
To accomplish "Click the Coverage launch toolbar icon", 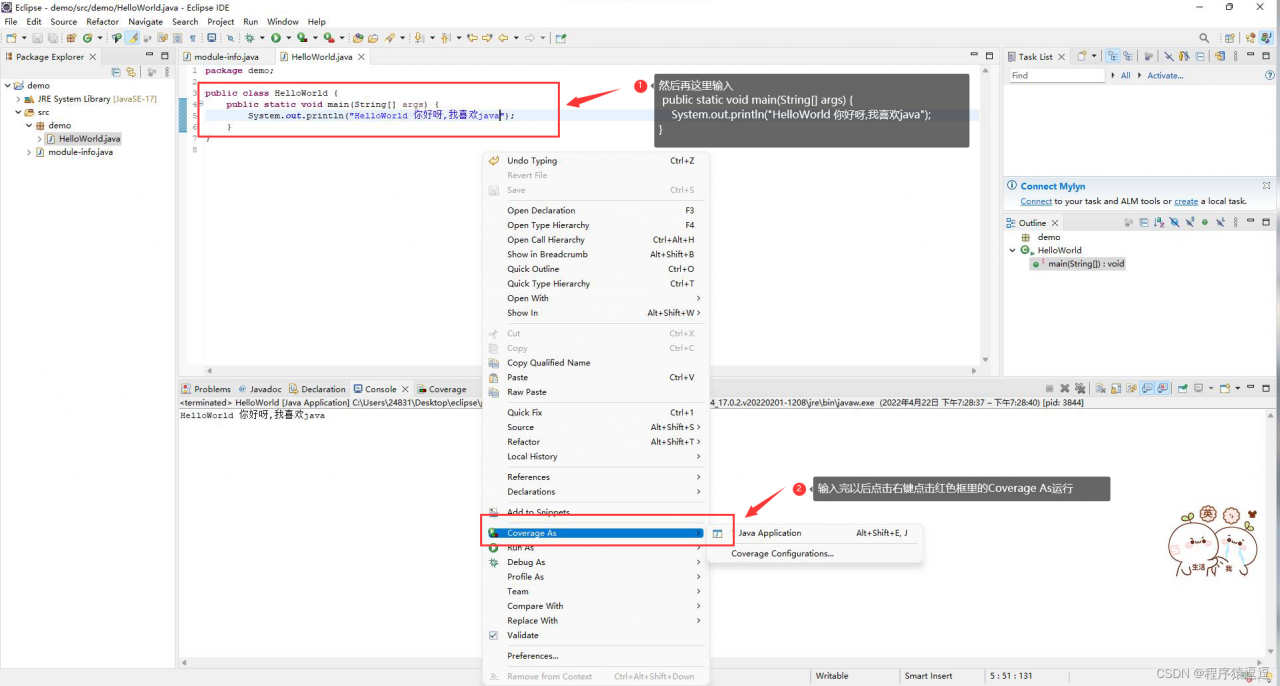I will click(301, 38).
